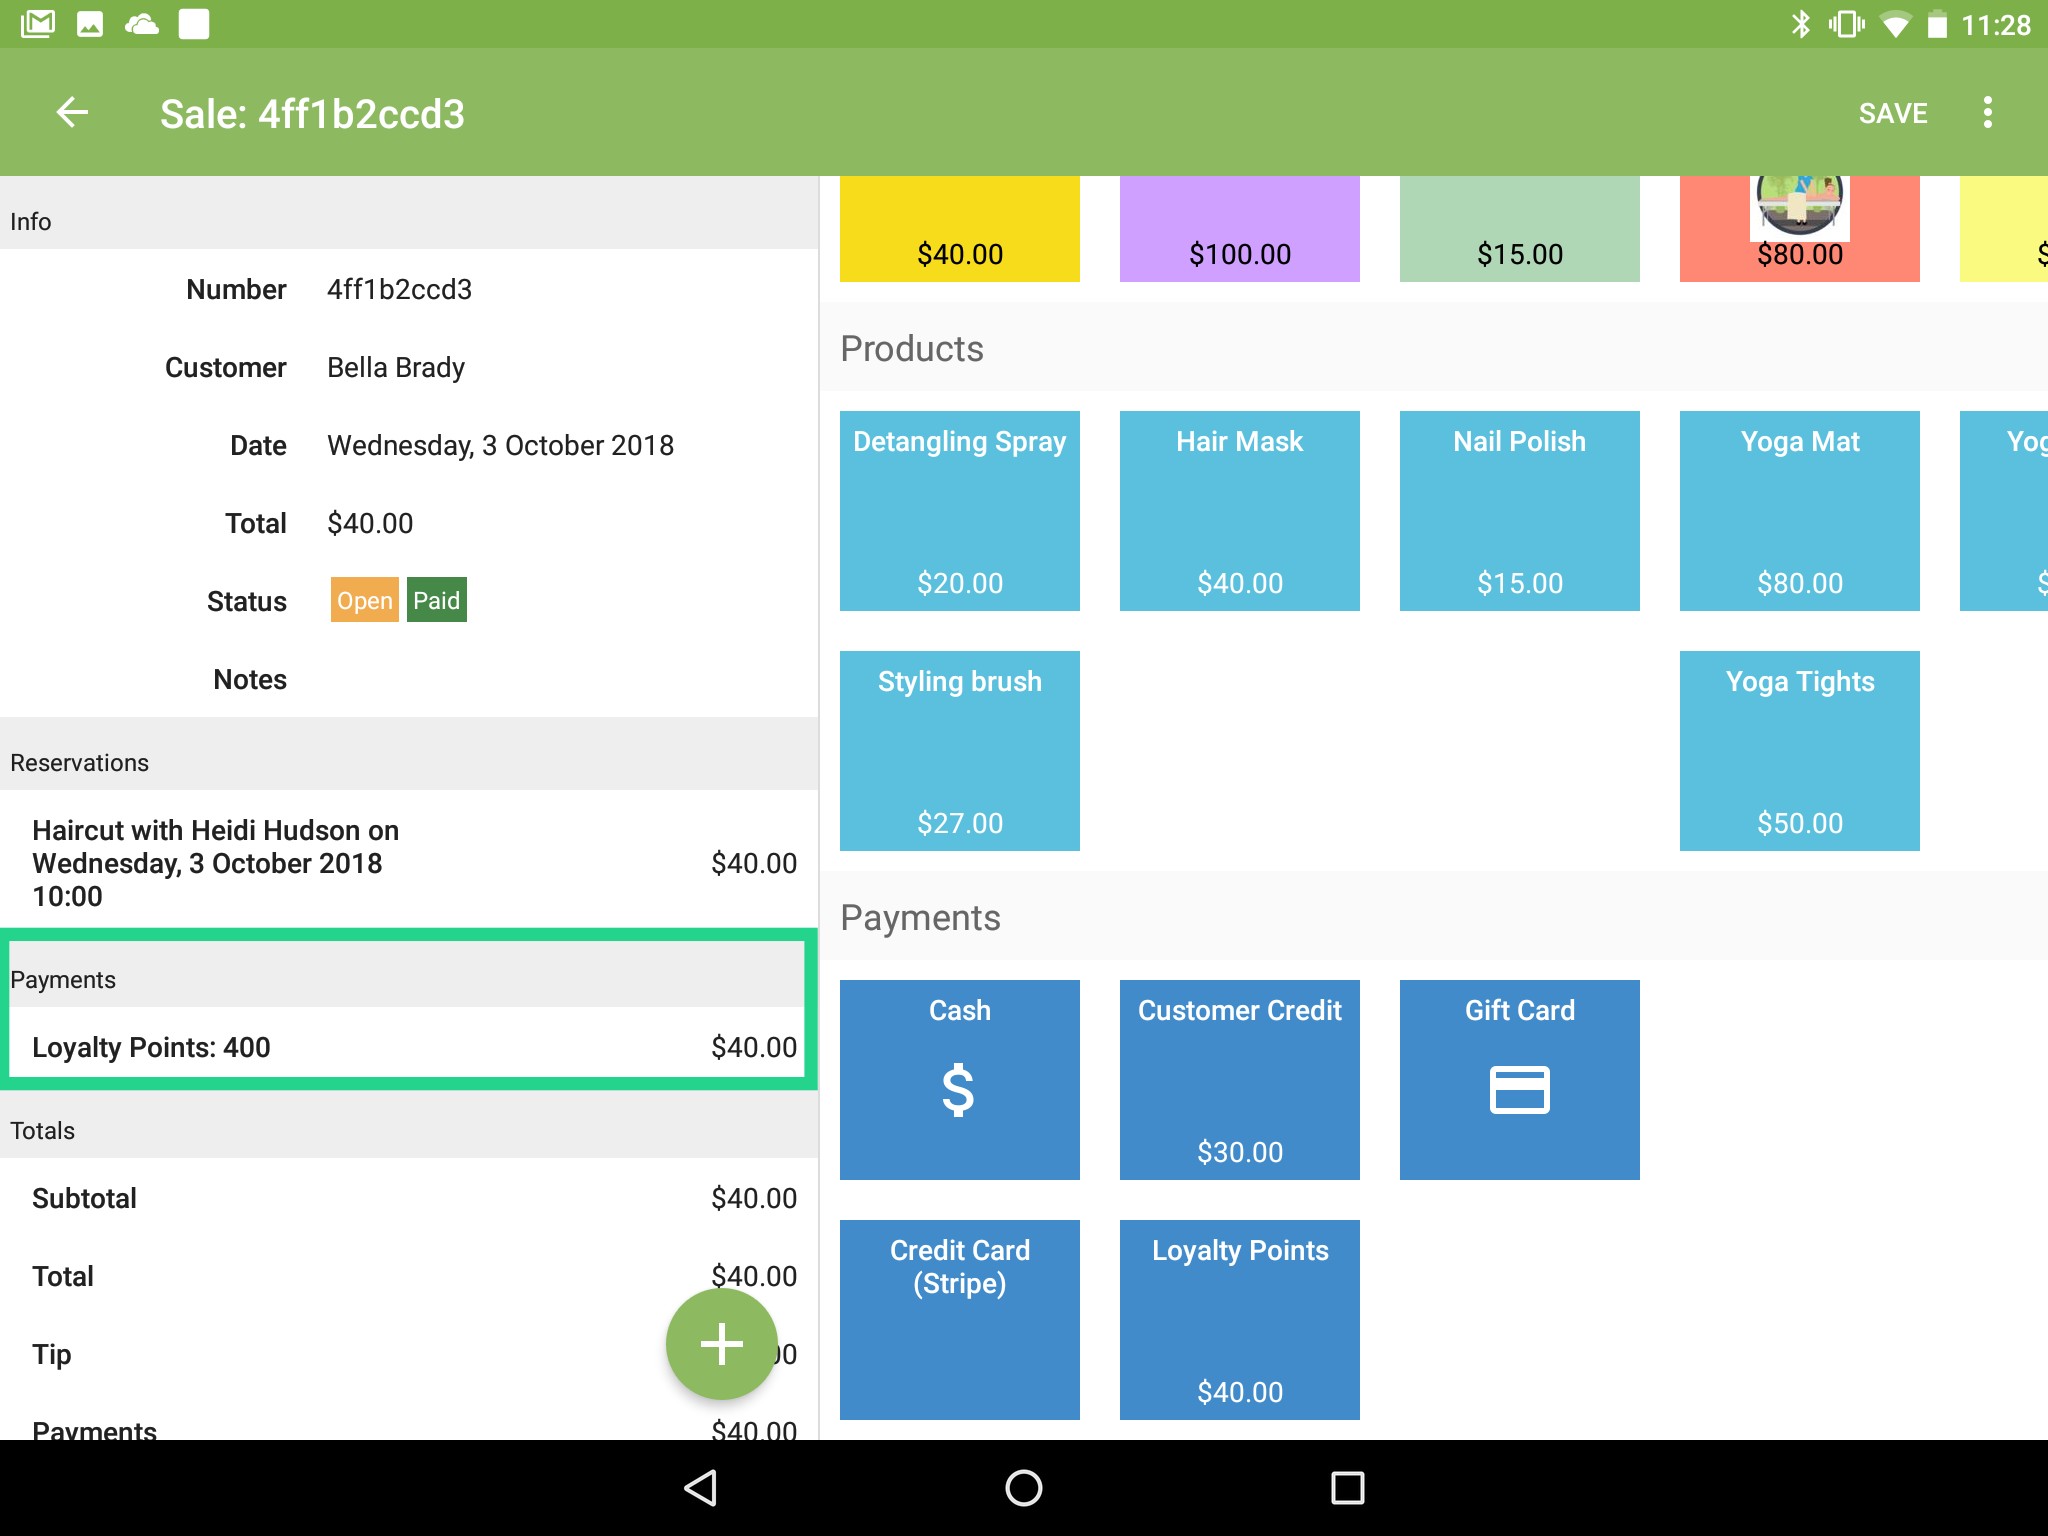Tap the Paid status badge

437,600
